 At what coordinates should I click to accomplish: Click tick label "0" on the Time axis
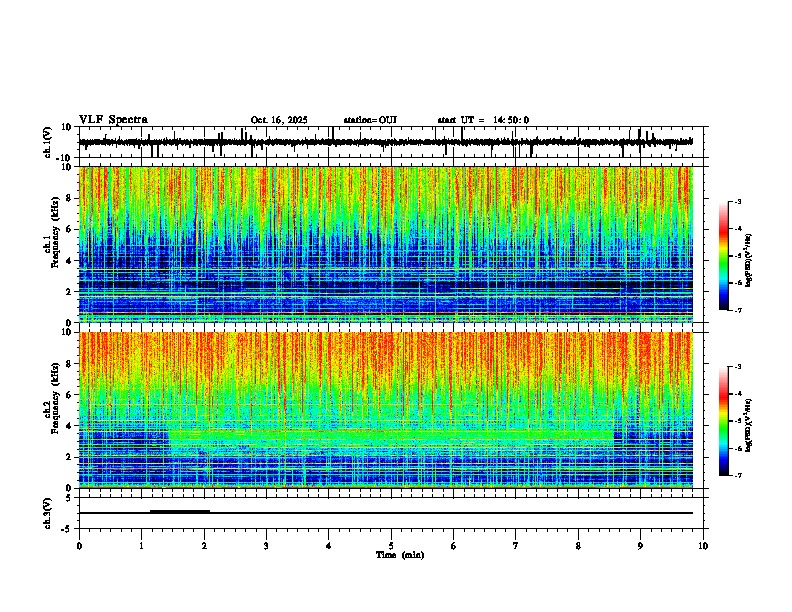(79, 546)
